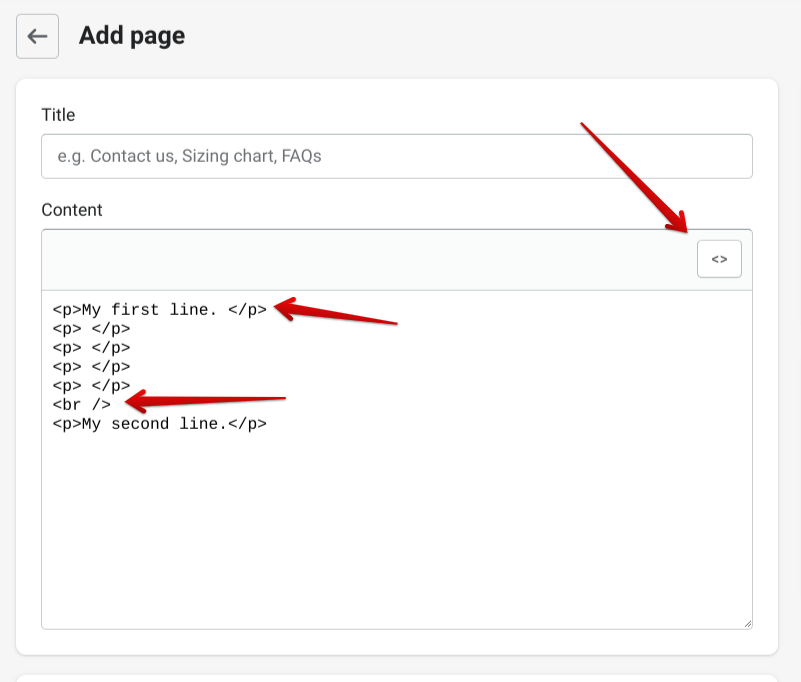This screenshot has width=801, height=682.
Task: Place cursor in "My first line." paragraph
Action: tap(160, 310)
